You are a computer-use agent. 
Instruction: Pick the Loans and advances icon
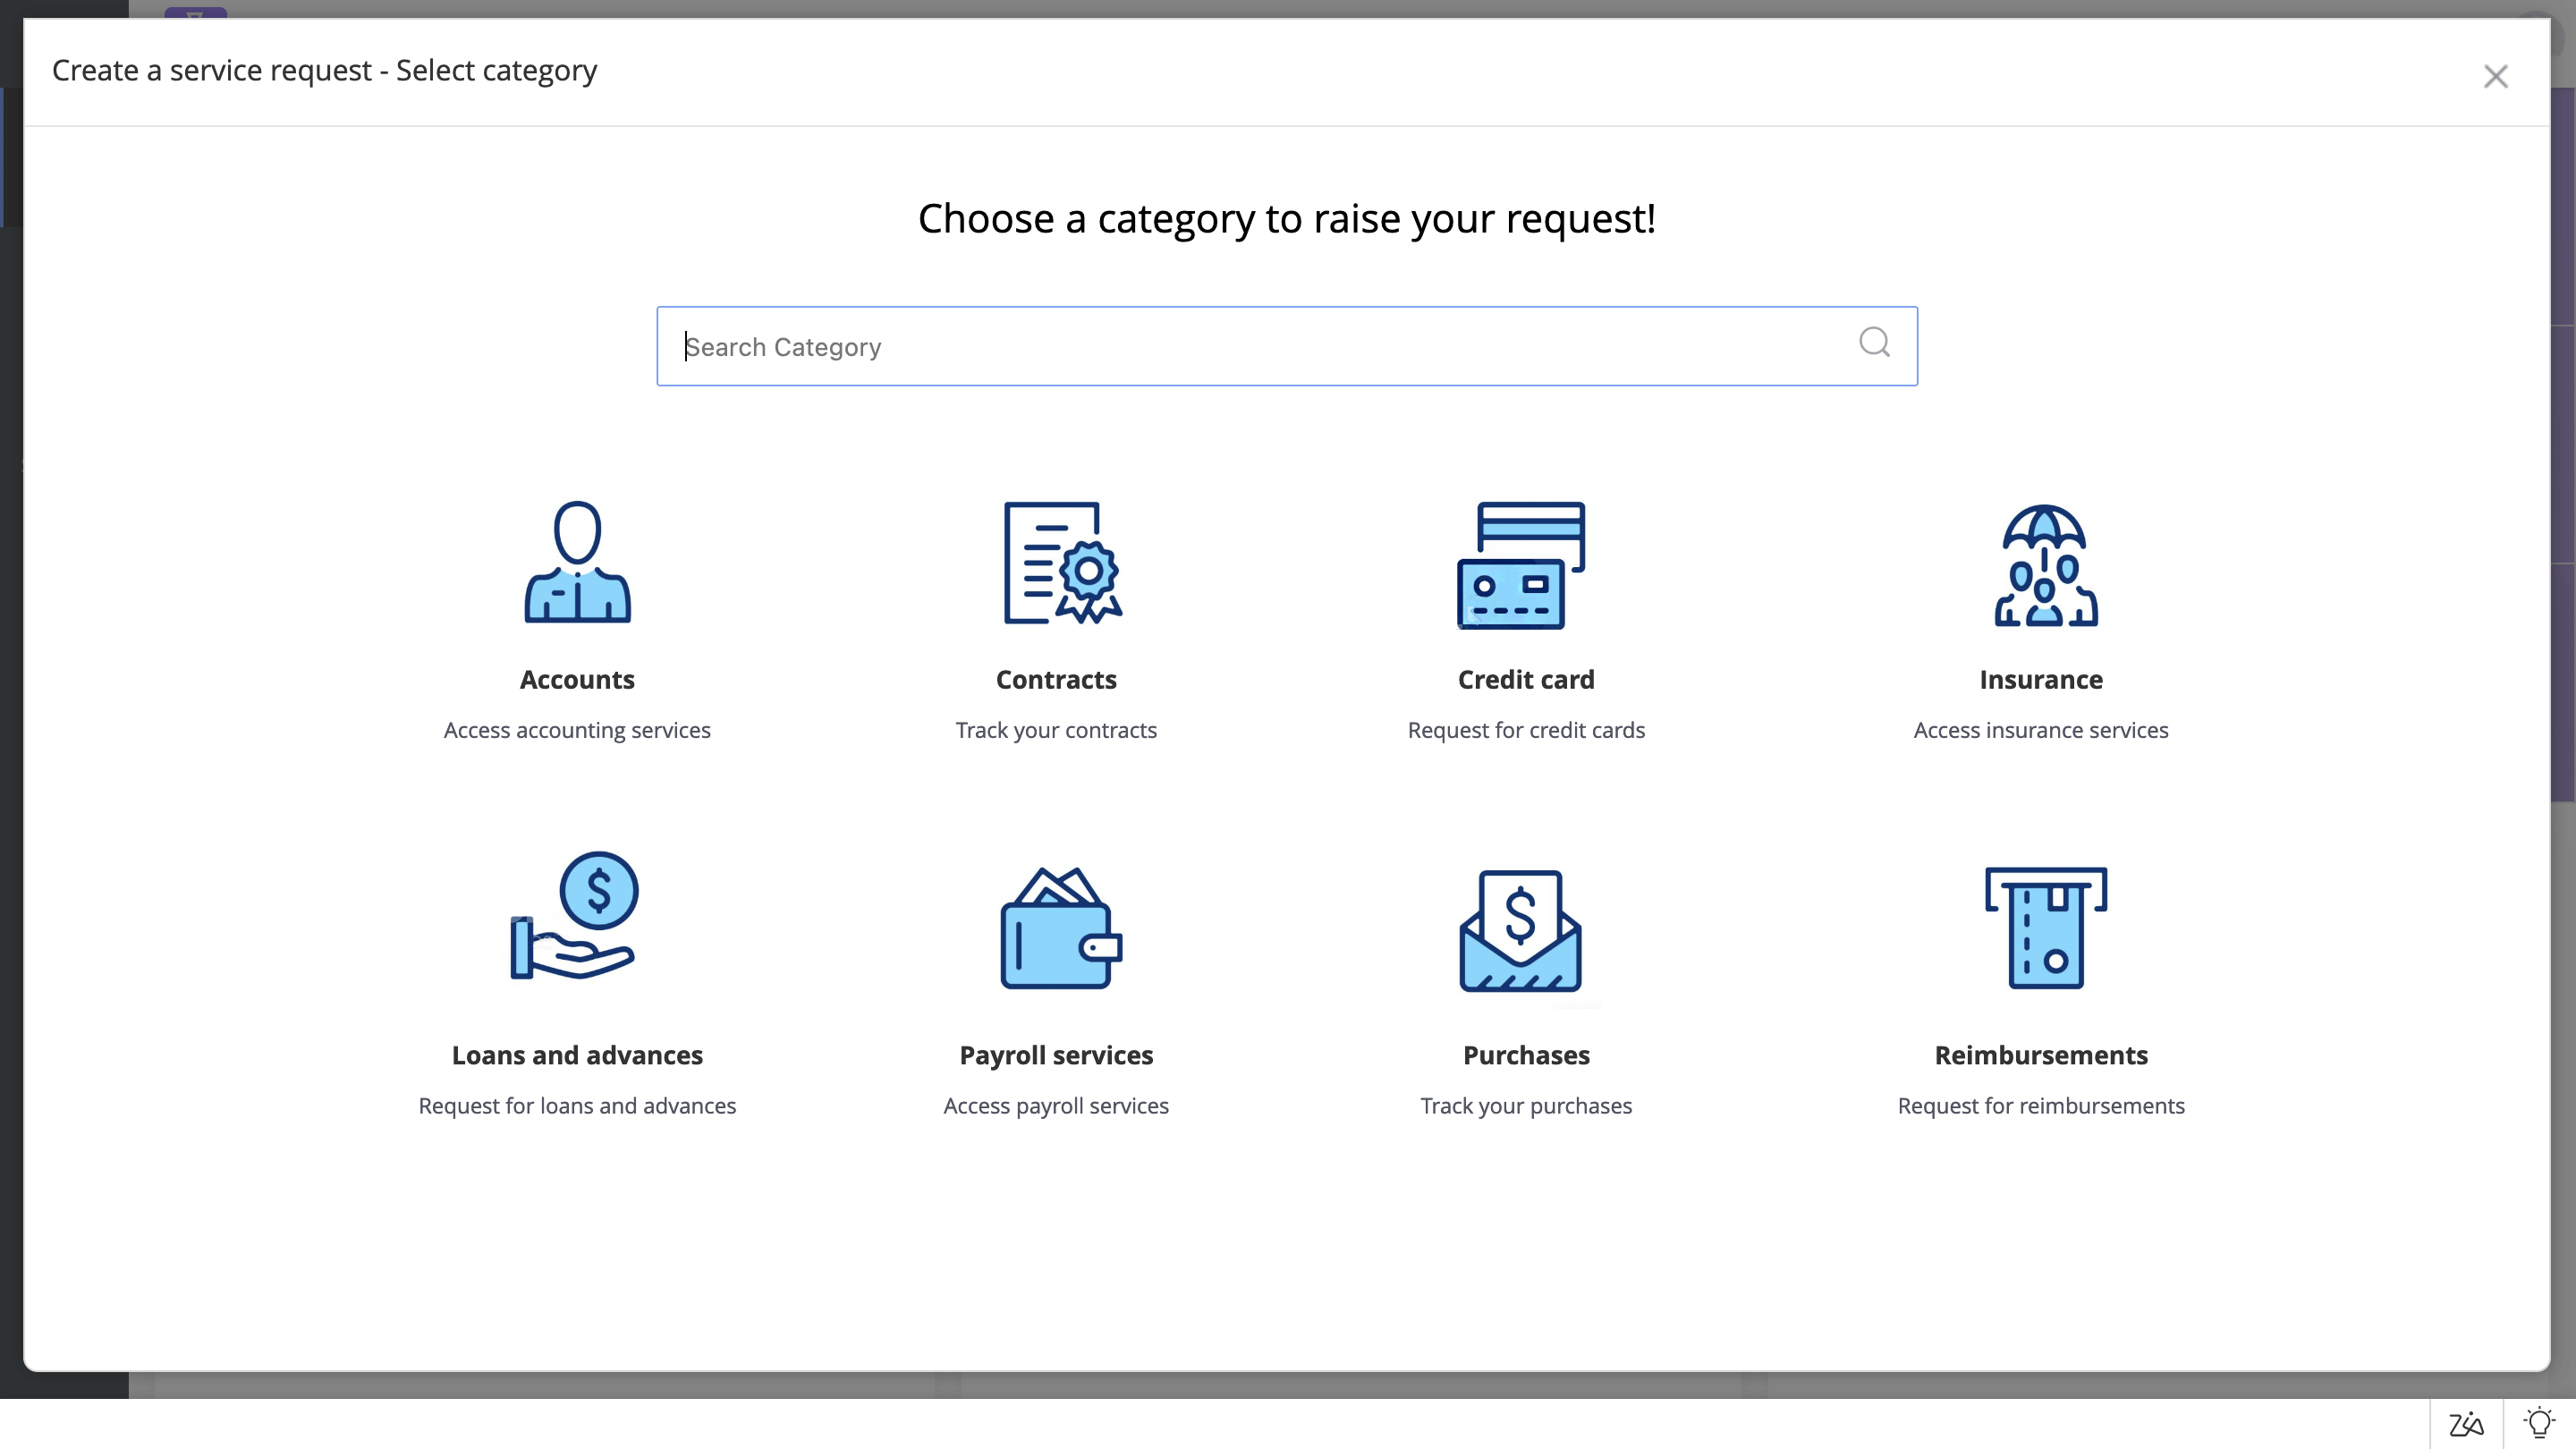(x=575, y=915)
